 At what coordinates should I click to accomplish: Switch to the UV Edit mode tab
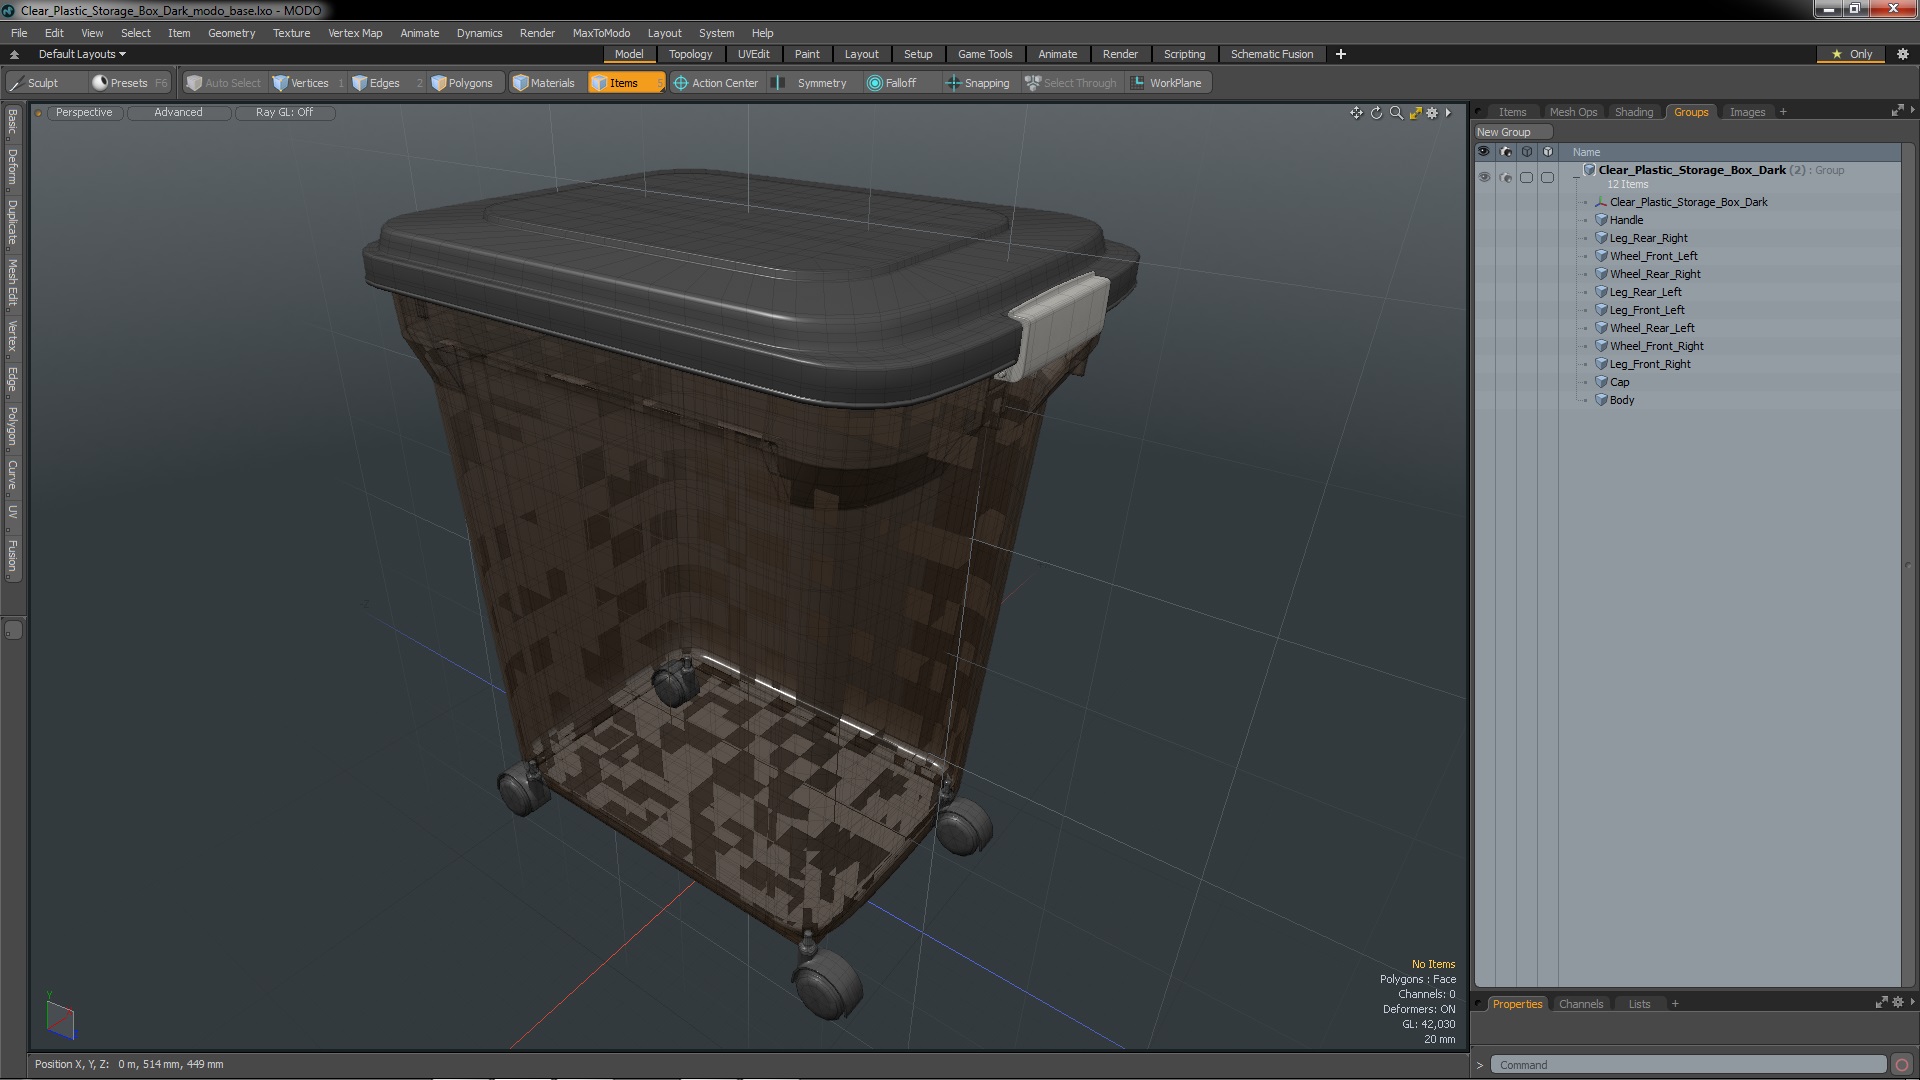752,54
